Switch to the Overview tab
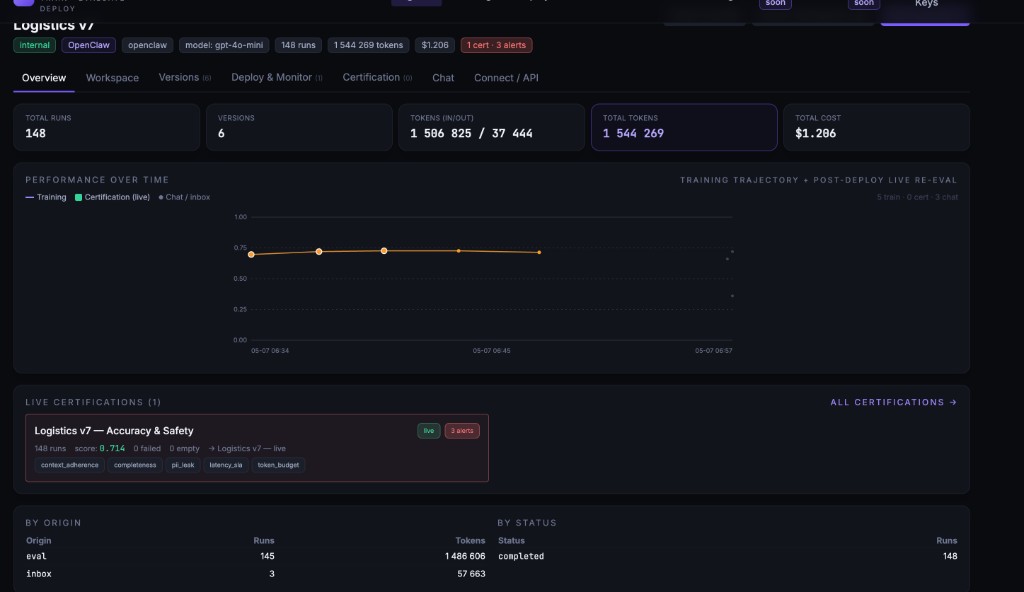The height and width of the screenshot is (592, 1024). 44,78
